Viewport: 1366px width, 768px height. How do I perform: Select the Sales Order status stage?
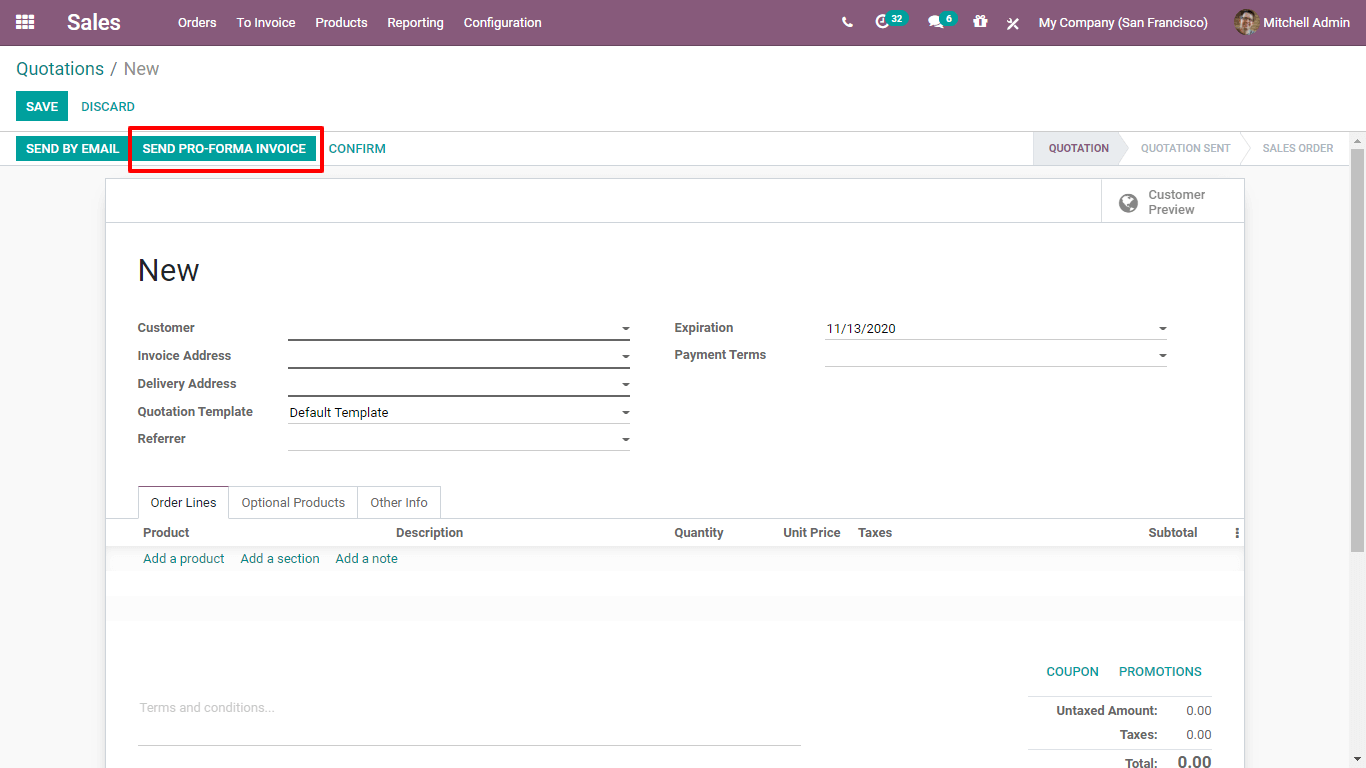tap(1297, 148)
